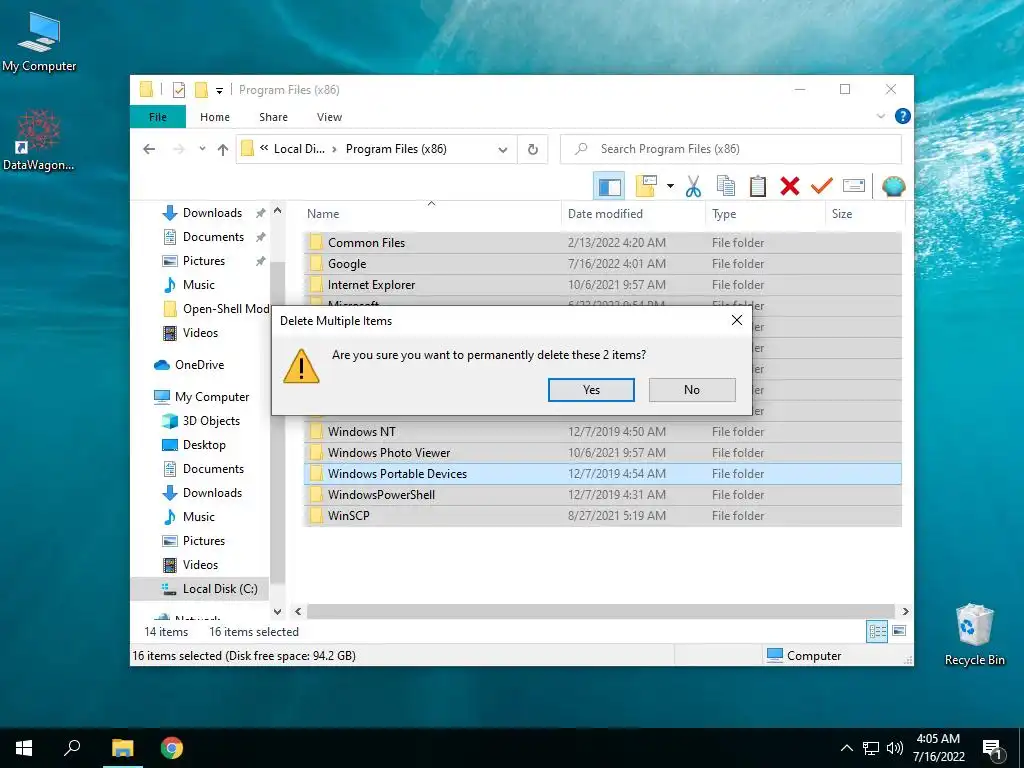
Task: Select the Google folder
Action: (603, 264)
